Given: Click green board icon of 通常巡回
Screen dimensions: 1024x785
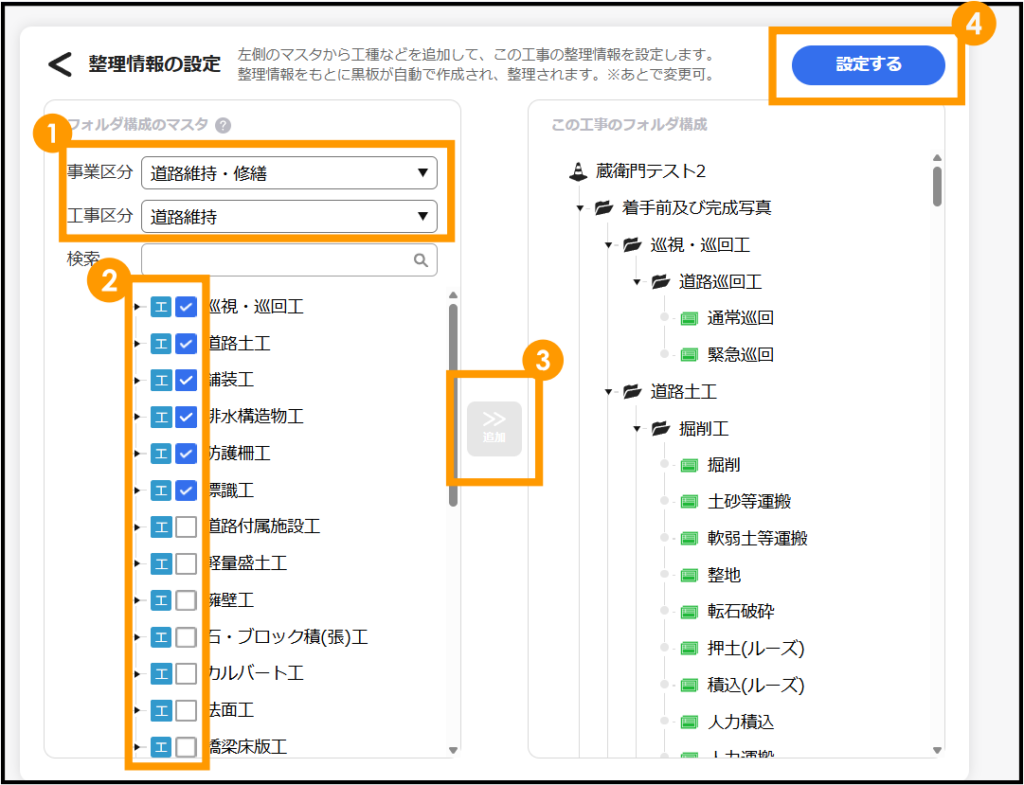Looking at the screenshot, I should (689, 319).
